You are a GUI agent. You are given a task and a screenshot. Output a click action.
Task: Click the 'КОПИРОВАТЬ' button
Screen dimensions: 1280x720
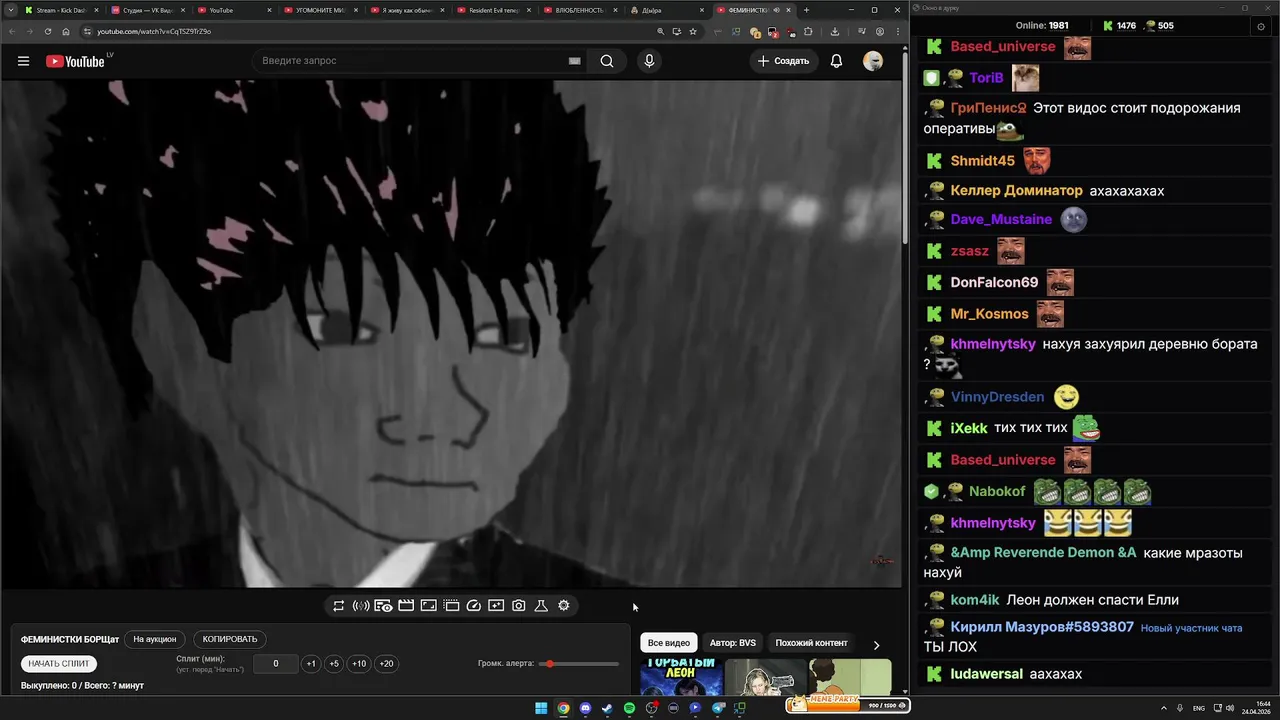(x=230, y=639)
